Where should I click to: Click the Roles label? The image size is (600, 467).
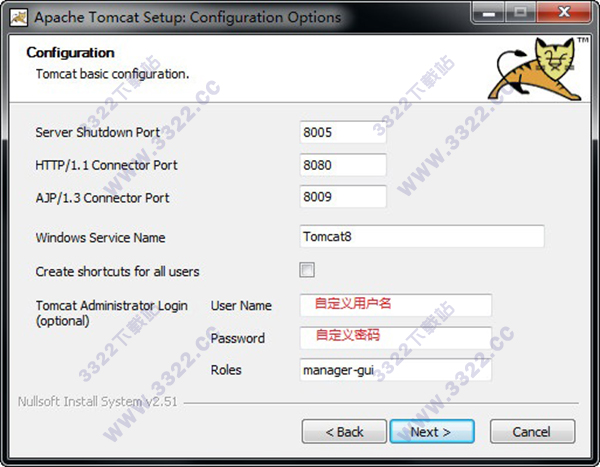pos(226,370)
